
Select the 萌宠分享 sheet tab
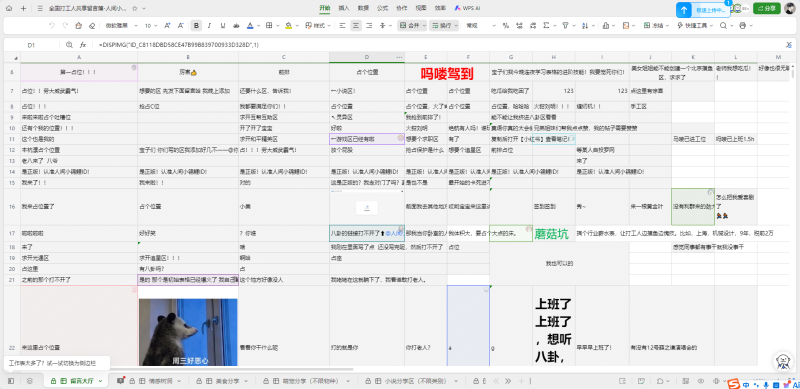308,381
